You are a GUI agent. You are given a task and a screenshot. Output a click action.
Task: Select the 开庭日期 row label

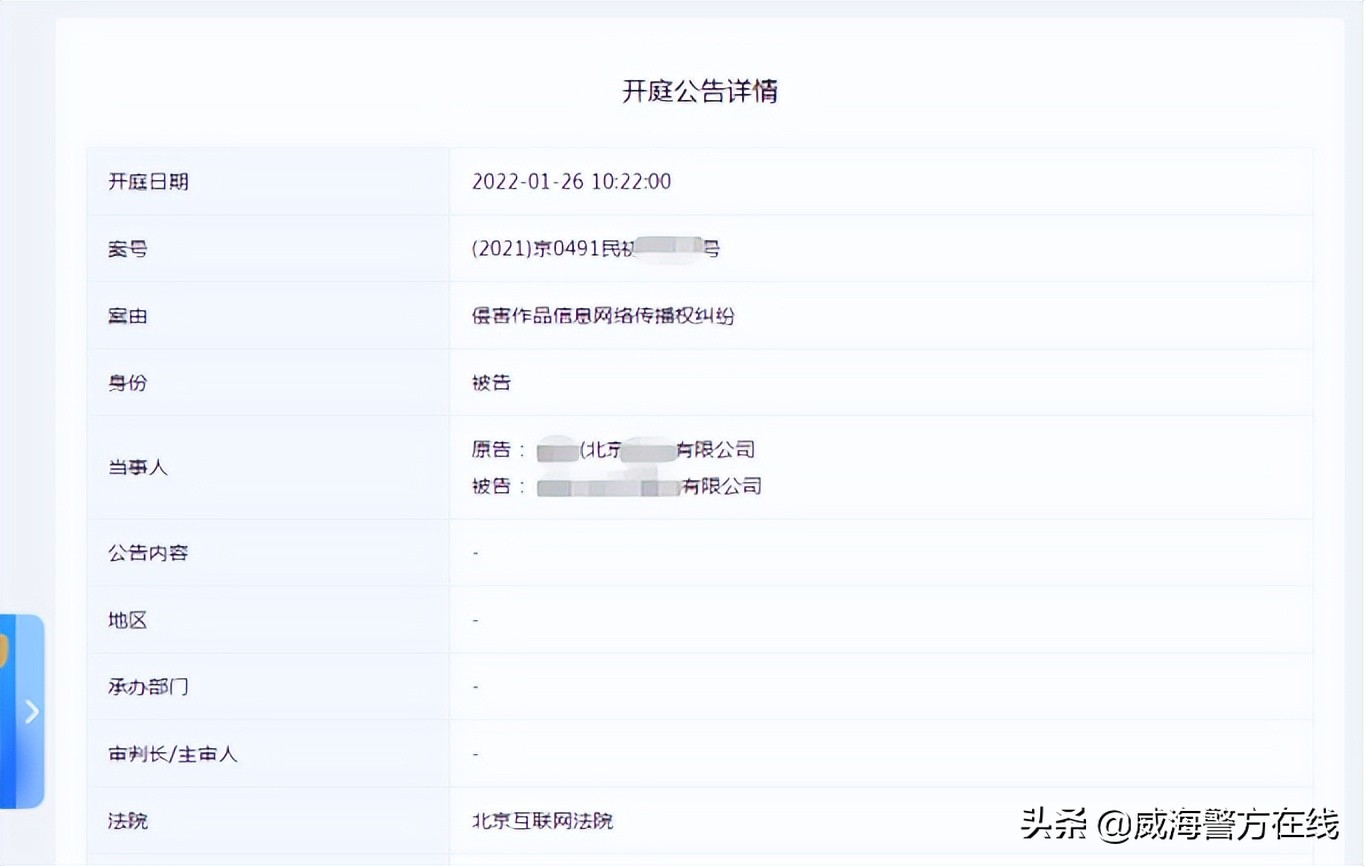pyautogui.click(x=147, y=181)
